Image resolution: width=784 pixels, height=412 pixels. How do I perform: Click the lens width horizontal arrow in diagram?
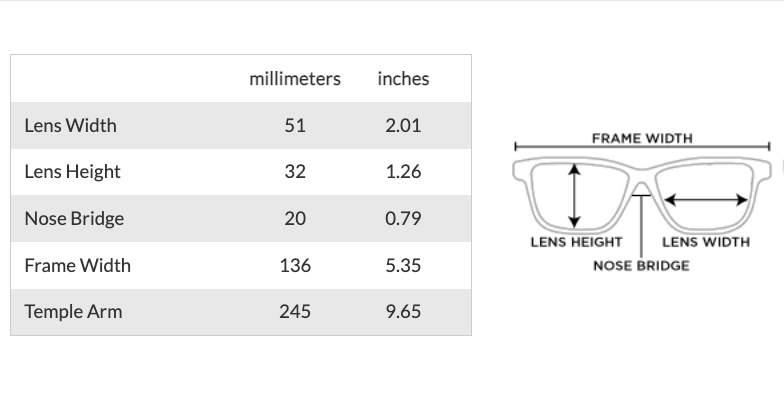pos(706,200)
